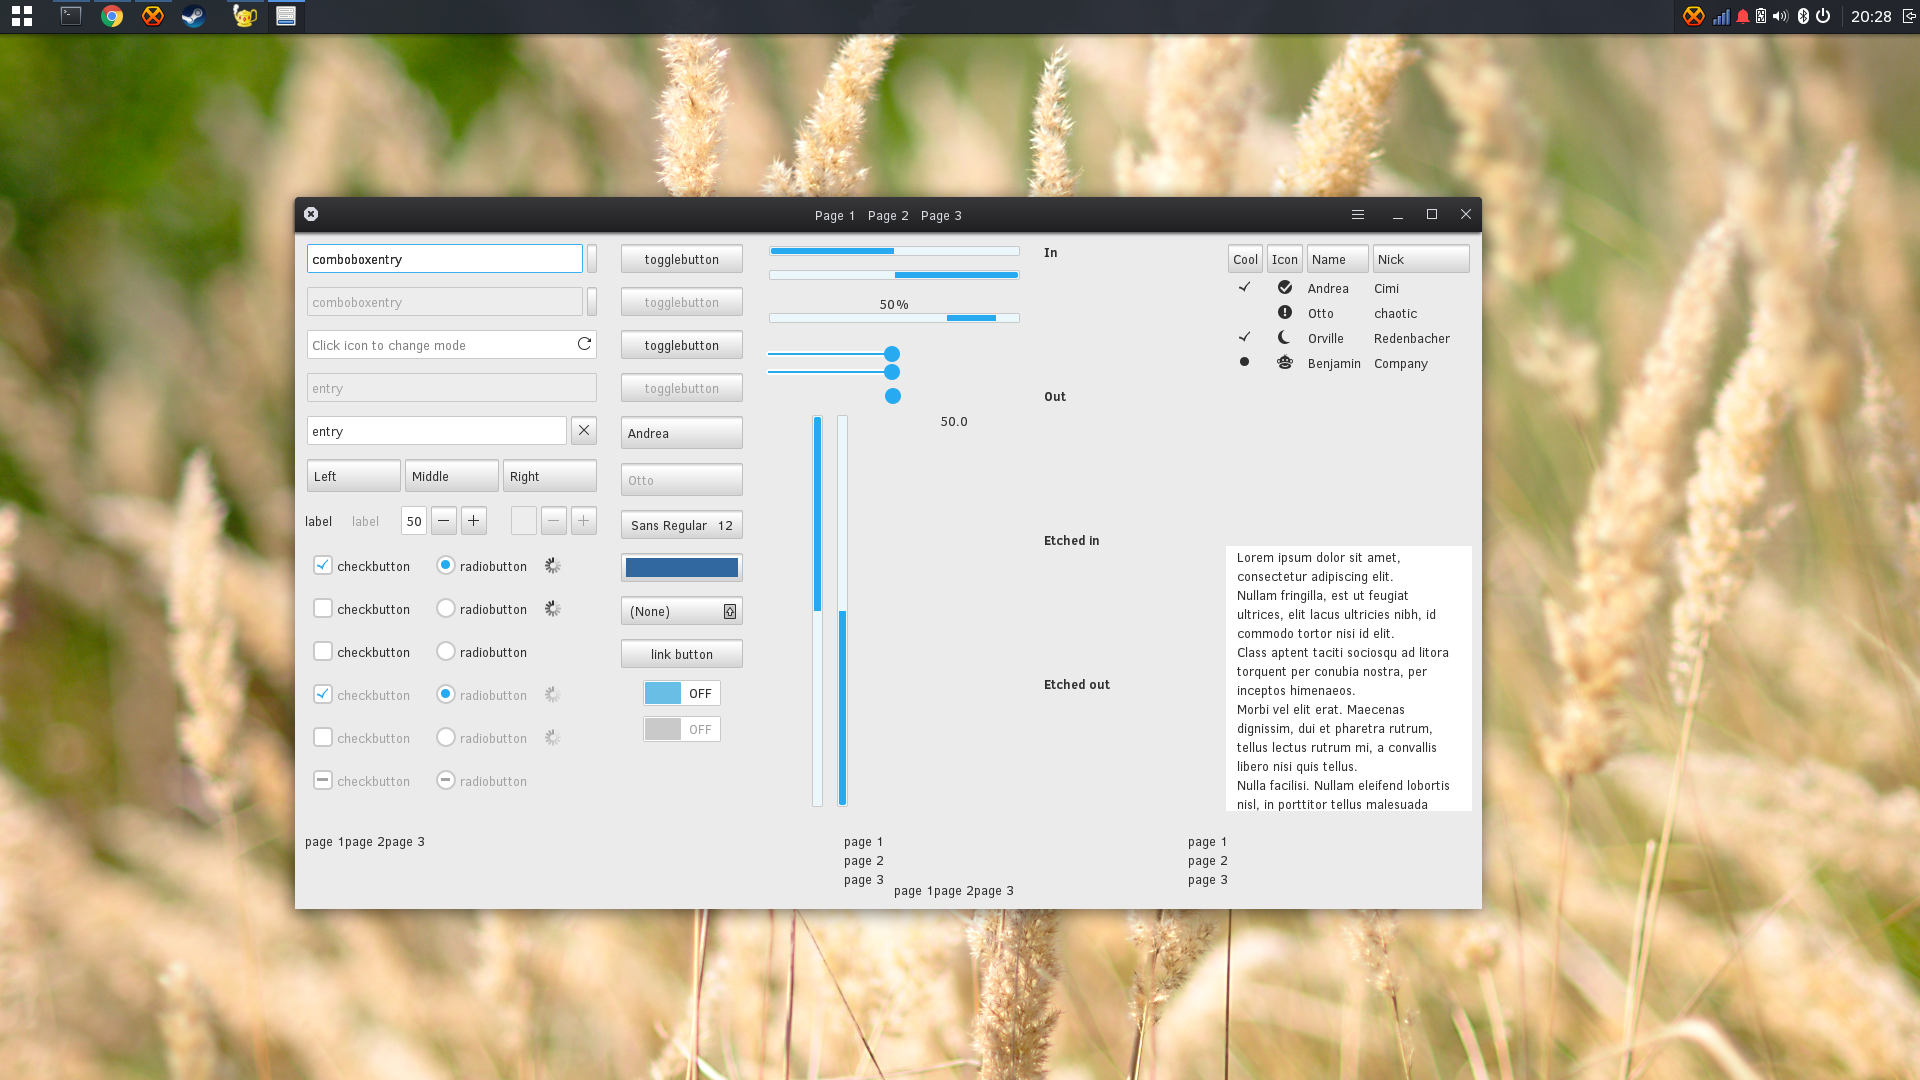Decrease the spin value 50 with minus
1920x1080 pixels.
click(444, 521)
